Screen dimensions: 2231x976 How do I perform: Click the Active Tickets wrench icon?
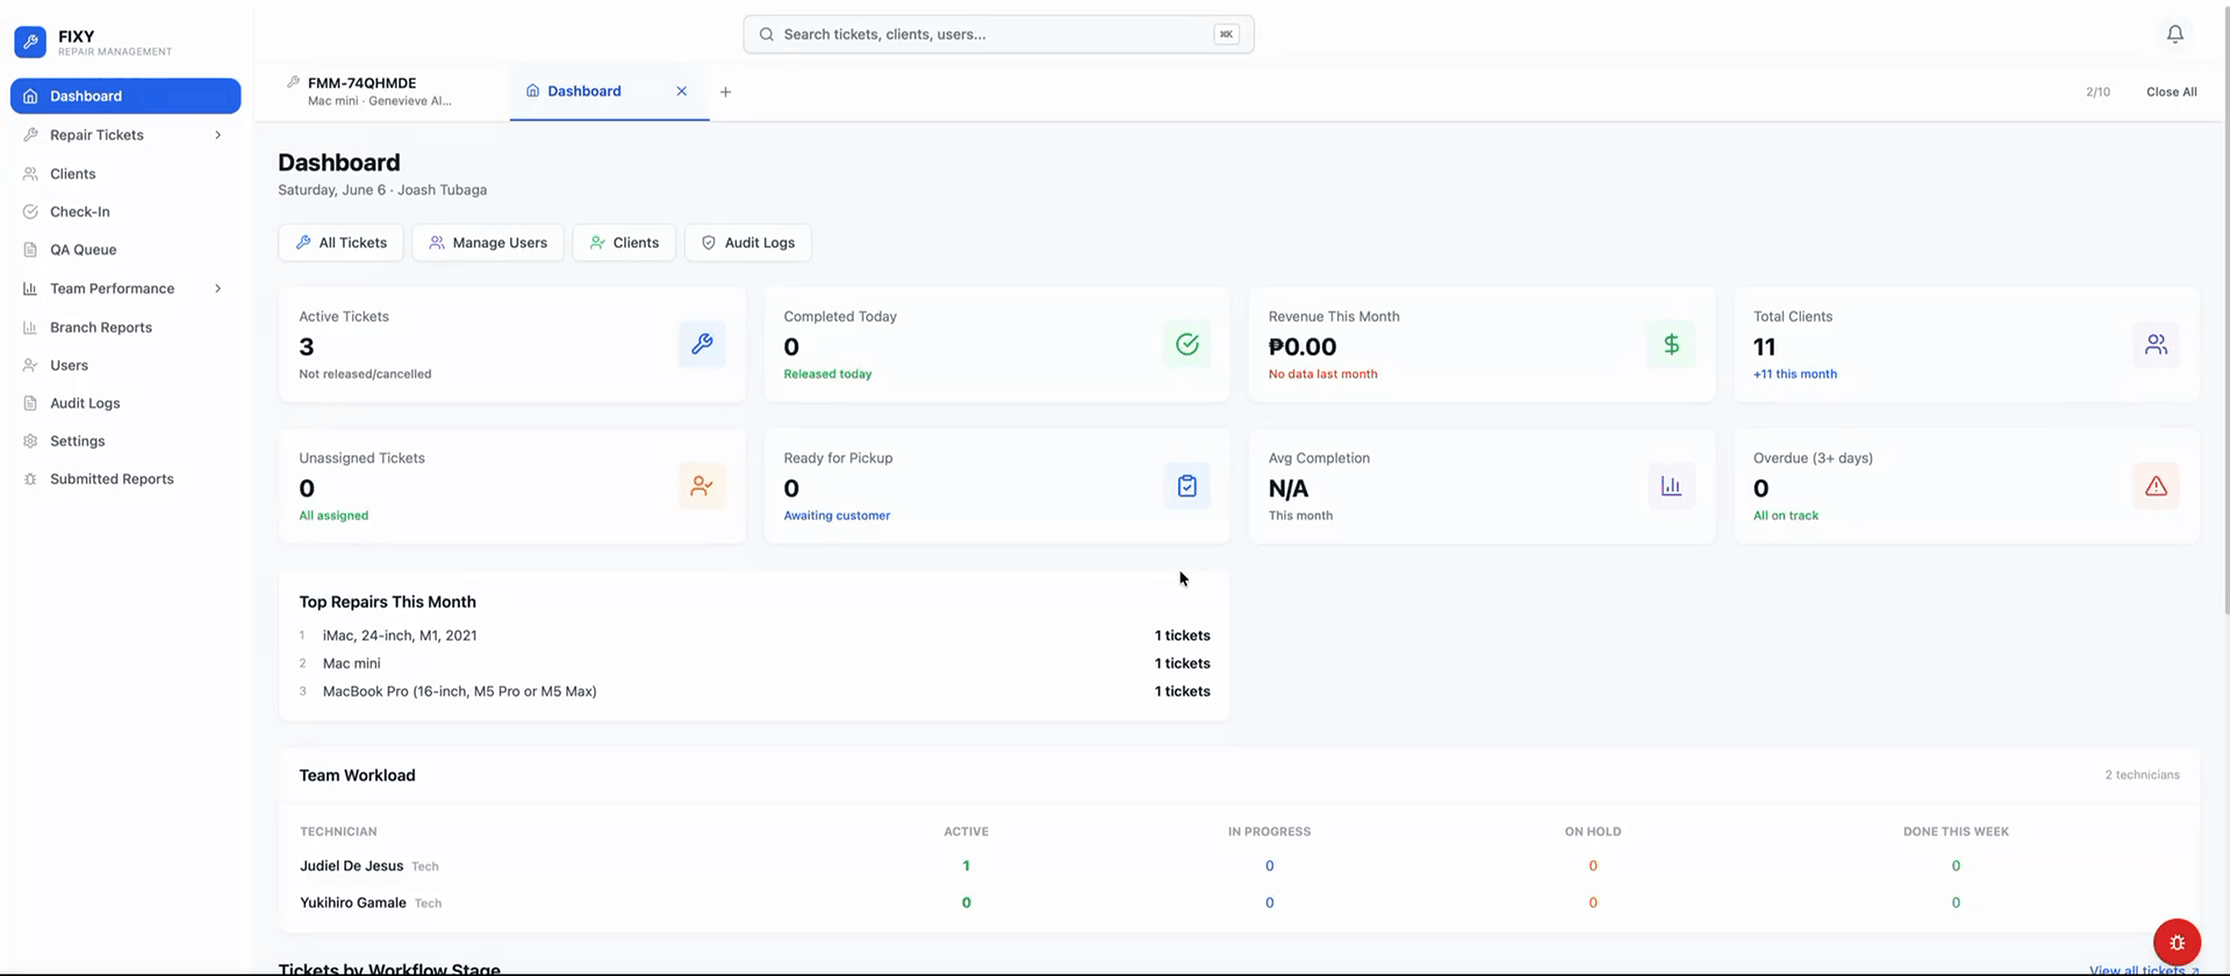pyautogui.click(x=702, y=344)
